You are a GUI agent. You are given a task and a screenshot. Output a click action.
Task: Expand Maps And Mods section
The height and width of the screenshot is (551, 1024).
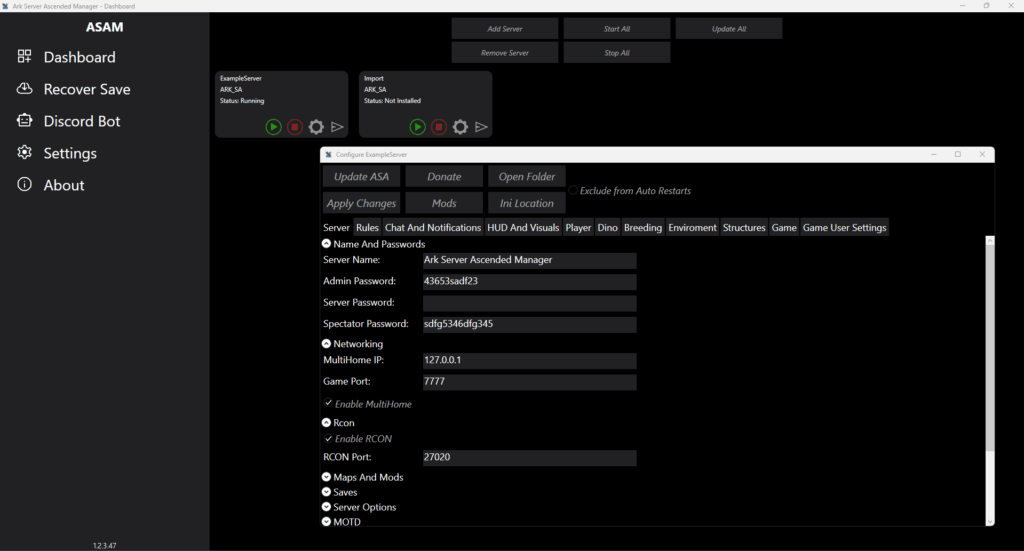click(x=327, y=477)
